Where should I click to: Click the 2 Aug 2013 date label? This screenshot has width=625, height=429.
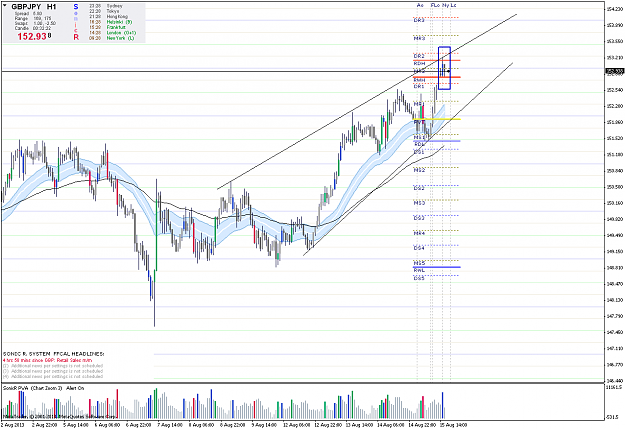[x=13, y=425]
